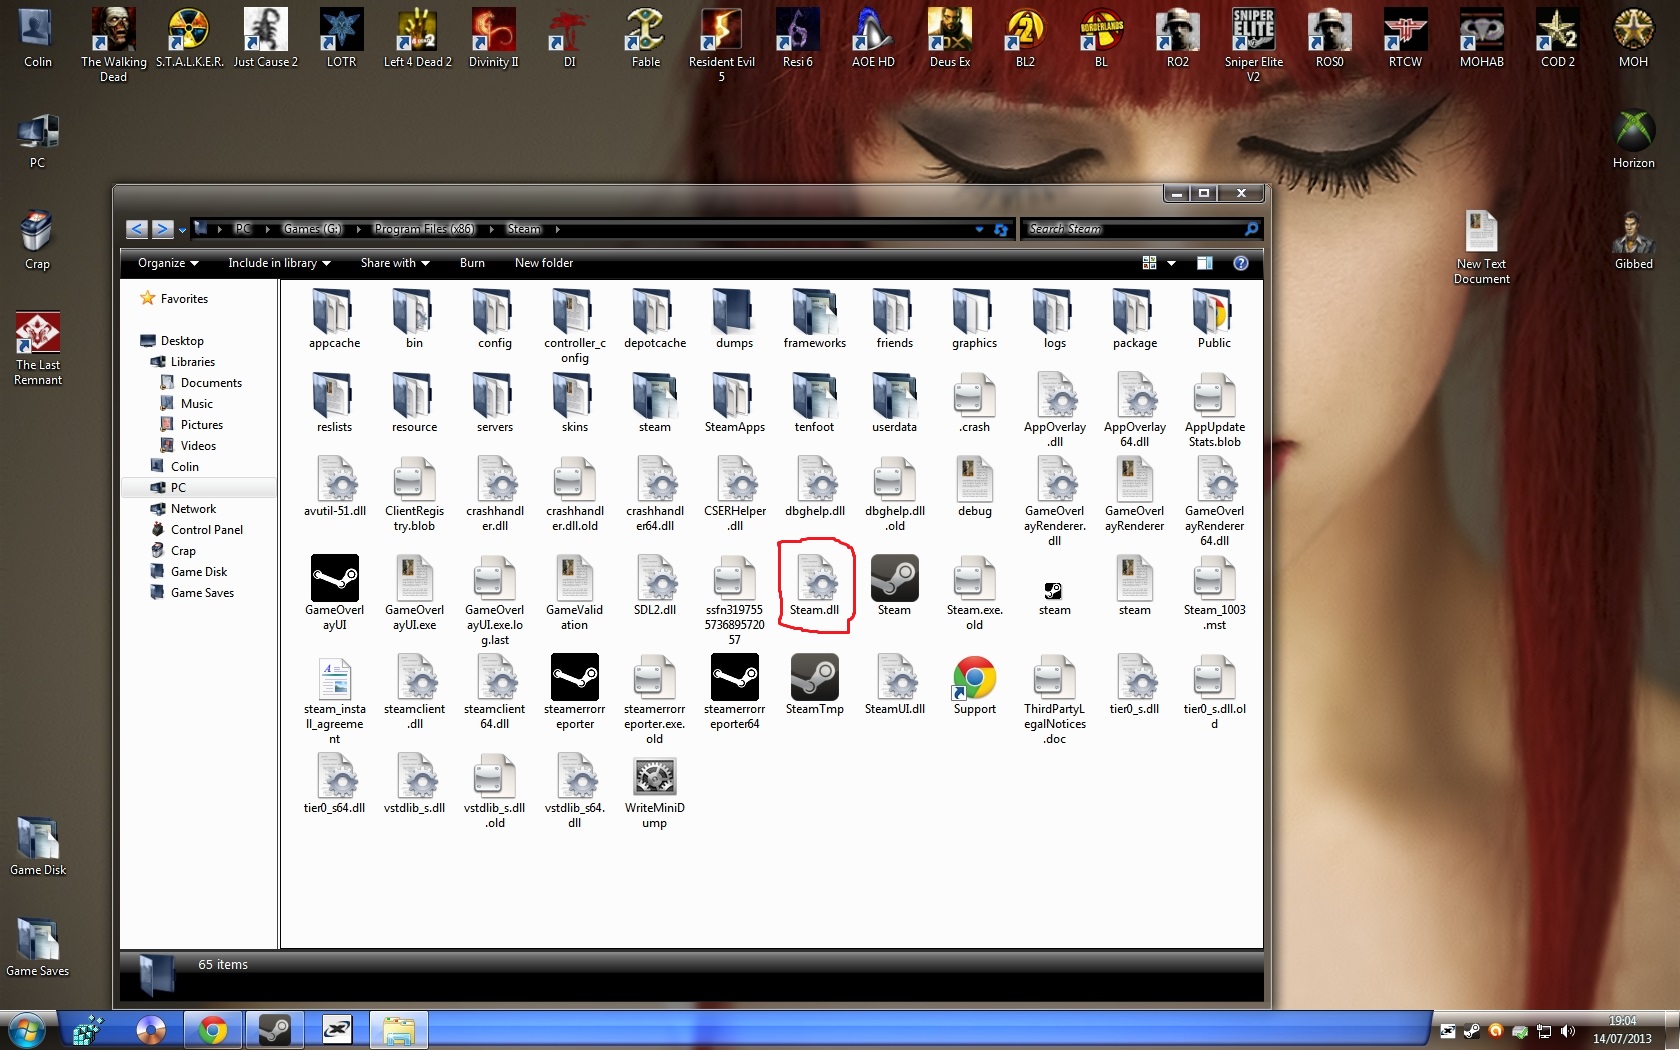Open the Share with dropdown
This screenshot has height=1050, width=1680.
tap(394, 263)
